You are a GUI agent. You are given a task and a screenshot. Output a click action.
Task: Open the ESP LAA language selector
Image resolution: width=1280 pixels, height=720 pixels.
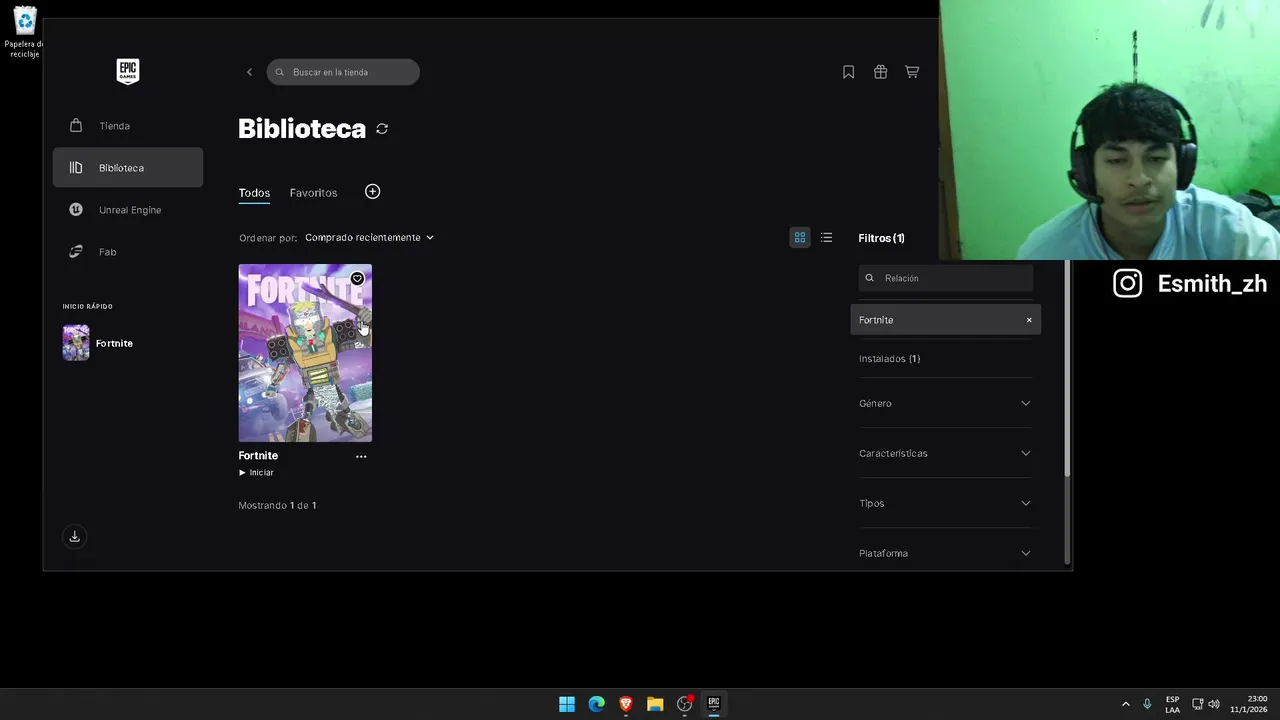pos(1172,704)
